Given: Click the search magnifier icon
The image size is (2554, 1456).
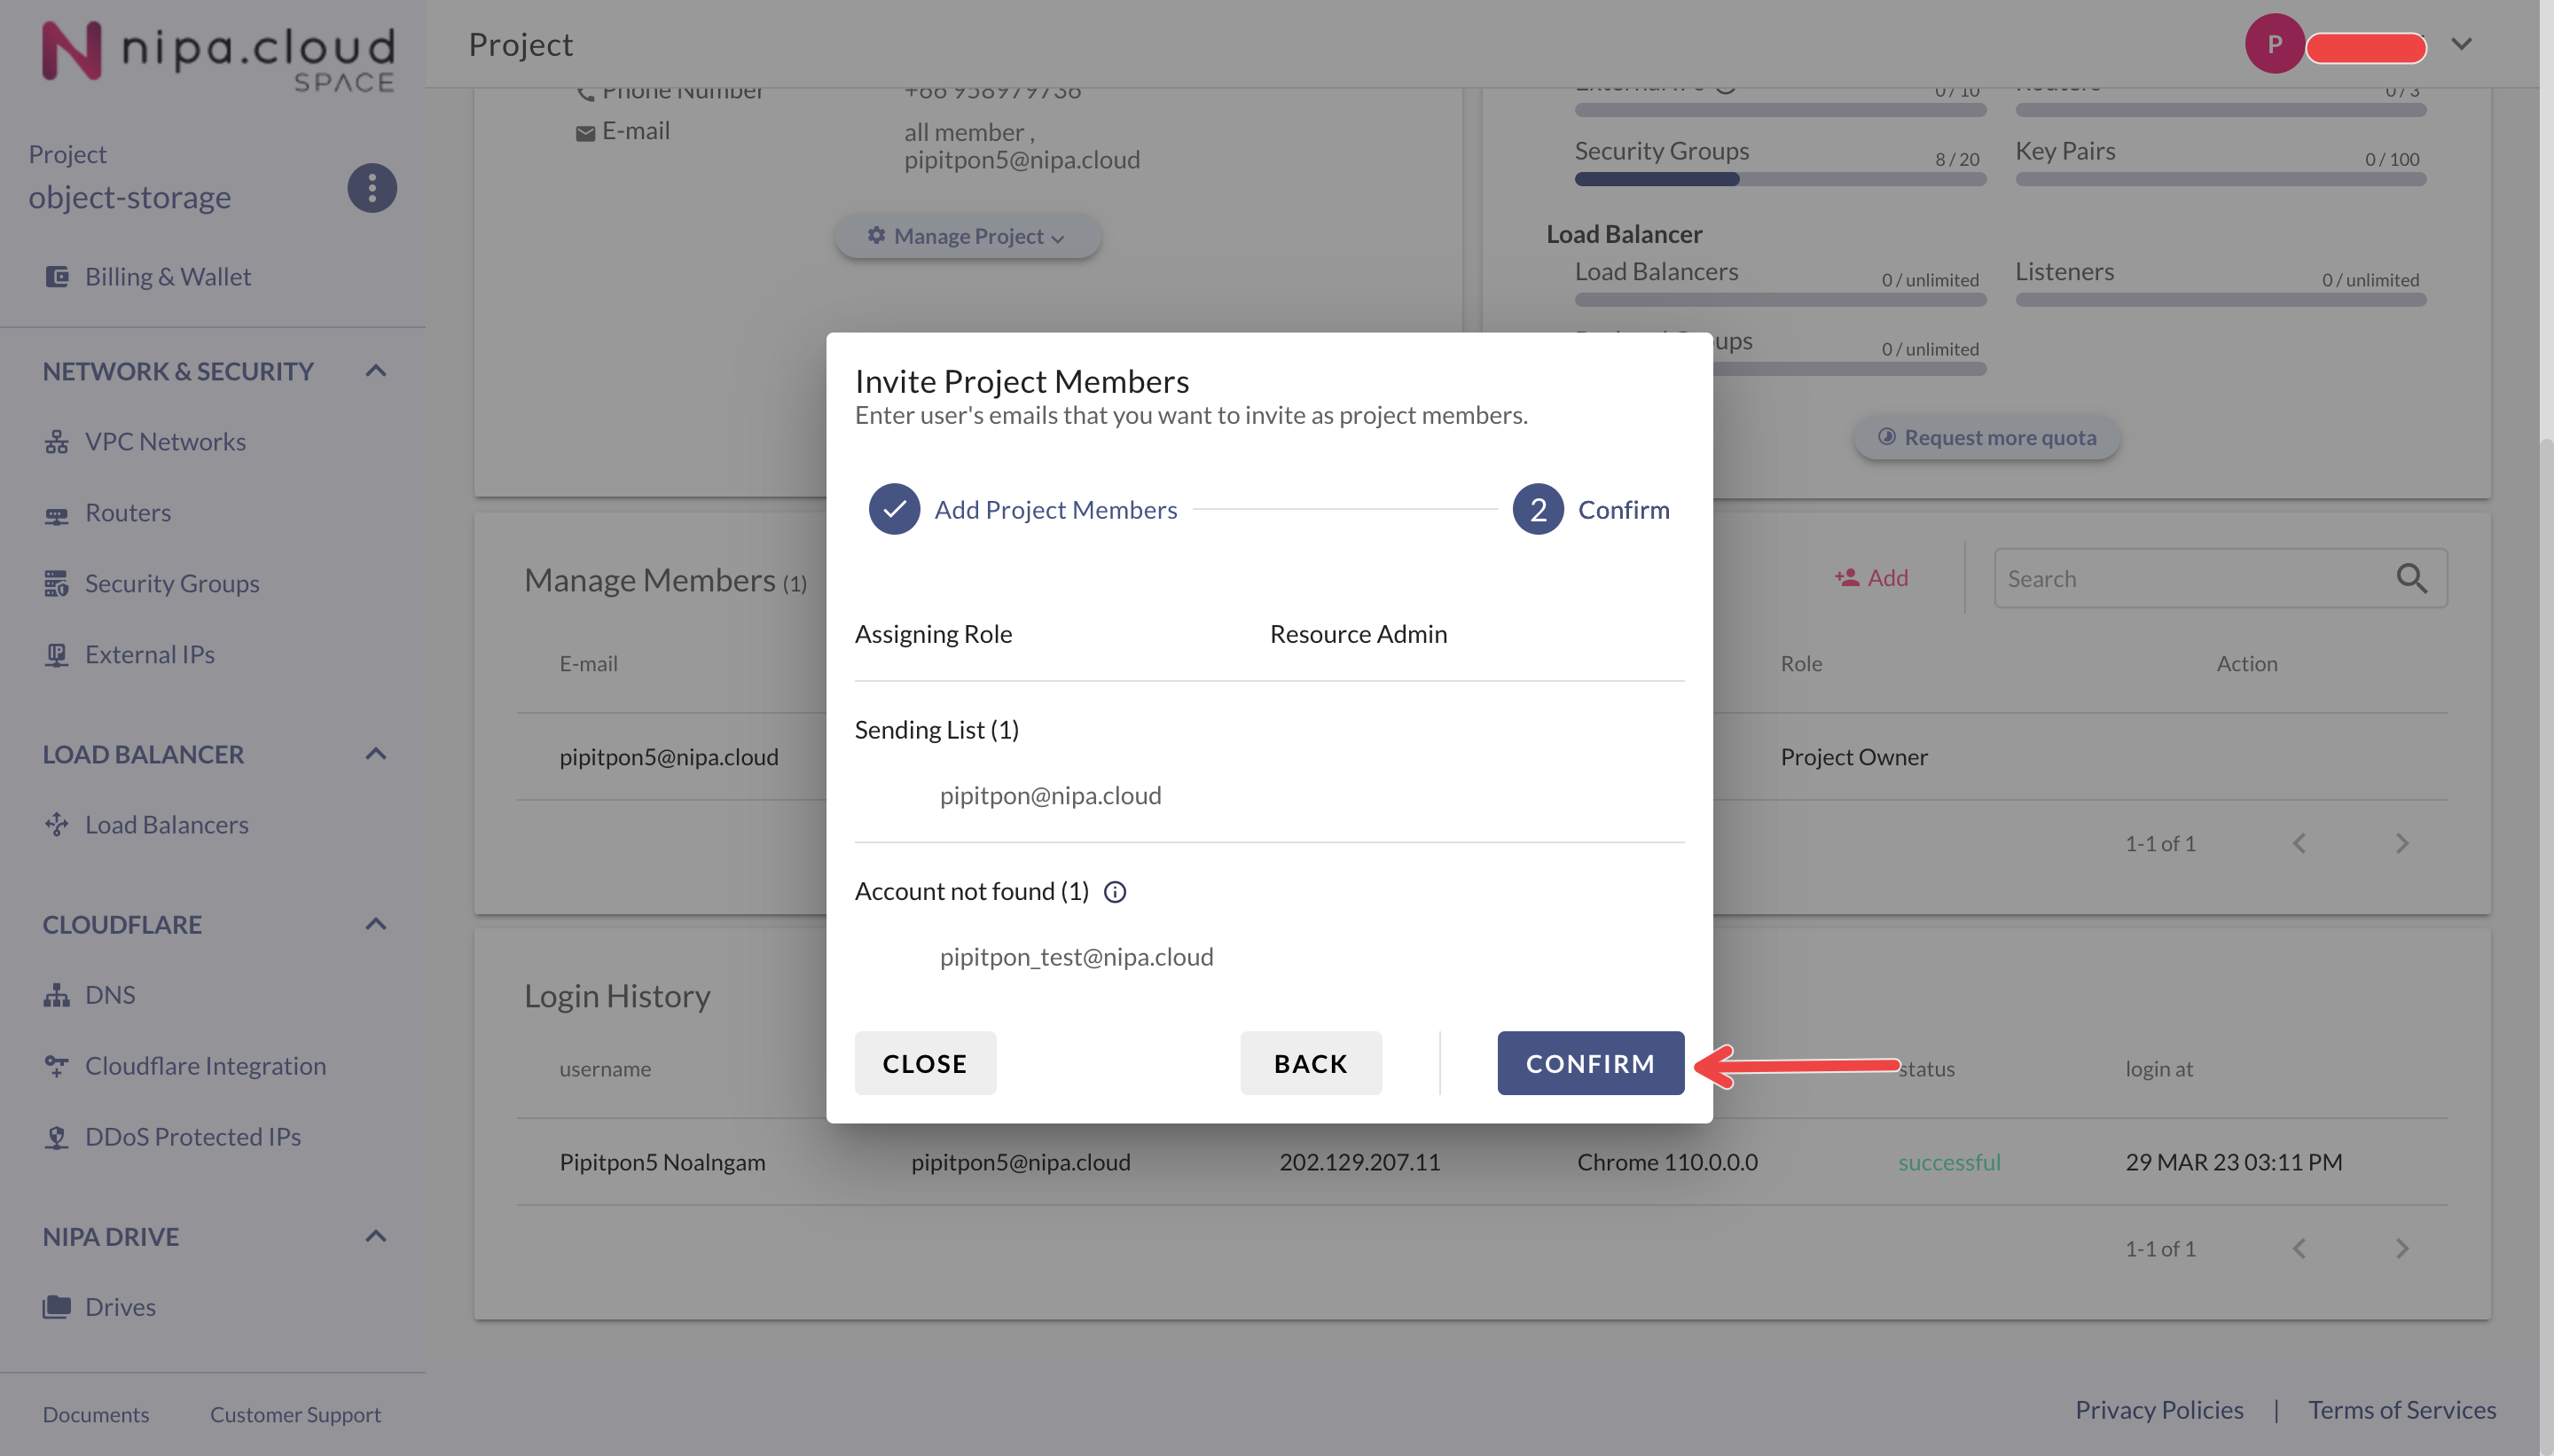Looking at the screenshot, I should pos(2411,578).
